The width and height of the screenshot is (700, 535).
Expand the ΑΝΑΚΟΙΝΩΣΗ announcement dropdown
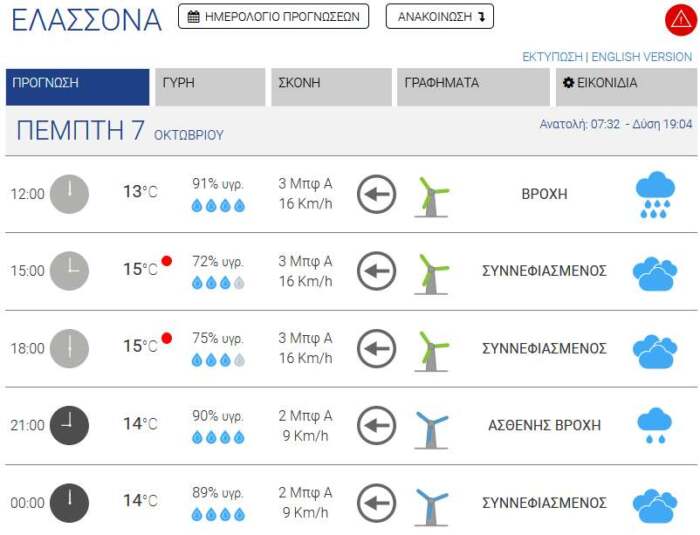(440, 17)
